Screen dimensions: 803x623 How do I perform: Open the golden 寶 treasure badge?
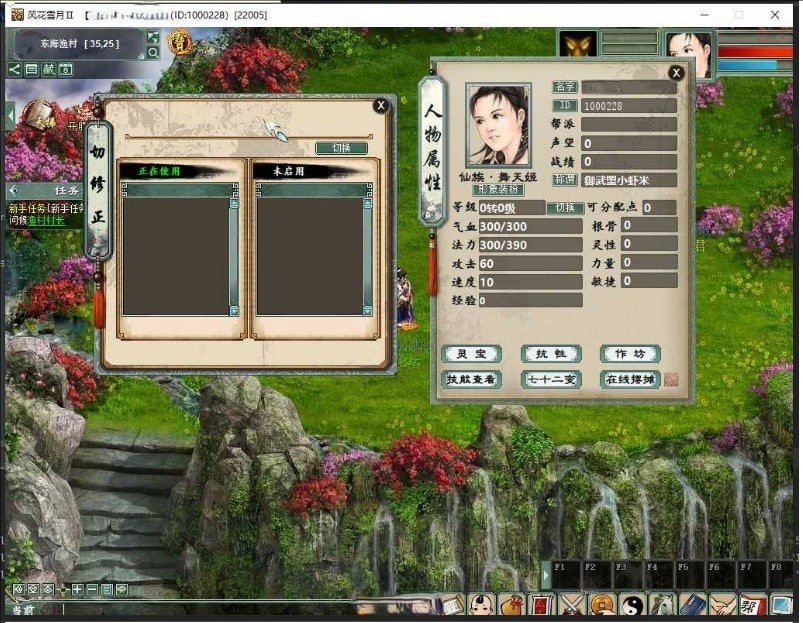tap(179, 41)
